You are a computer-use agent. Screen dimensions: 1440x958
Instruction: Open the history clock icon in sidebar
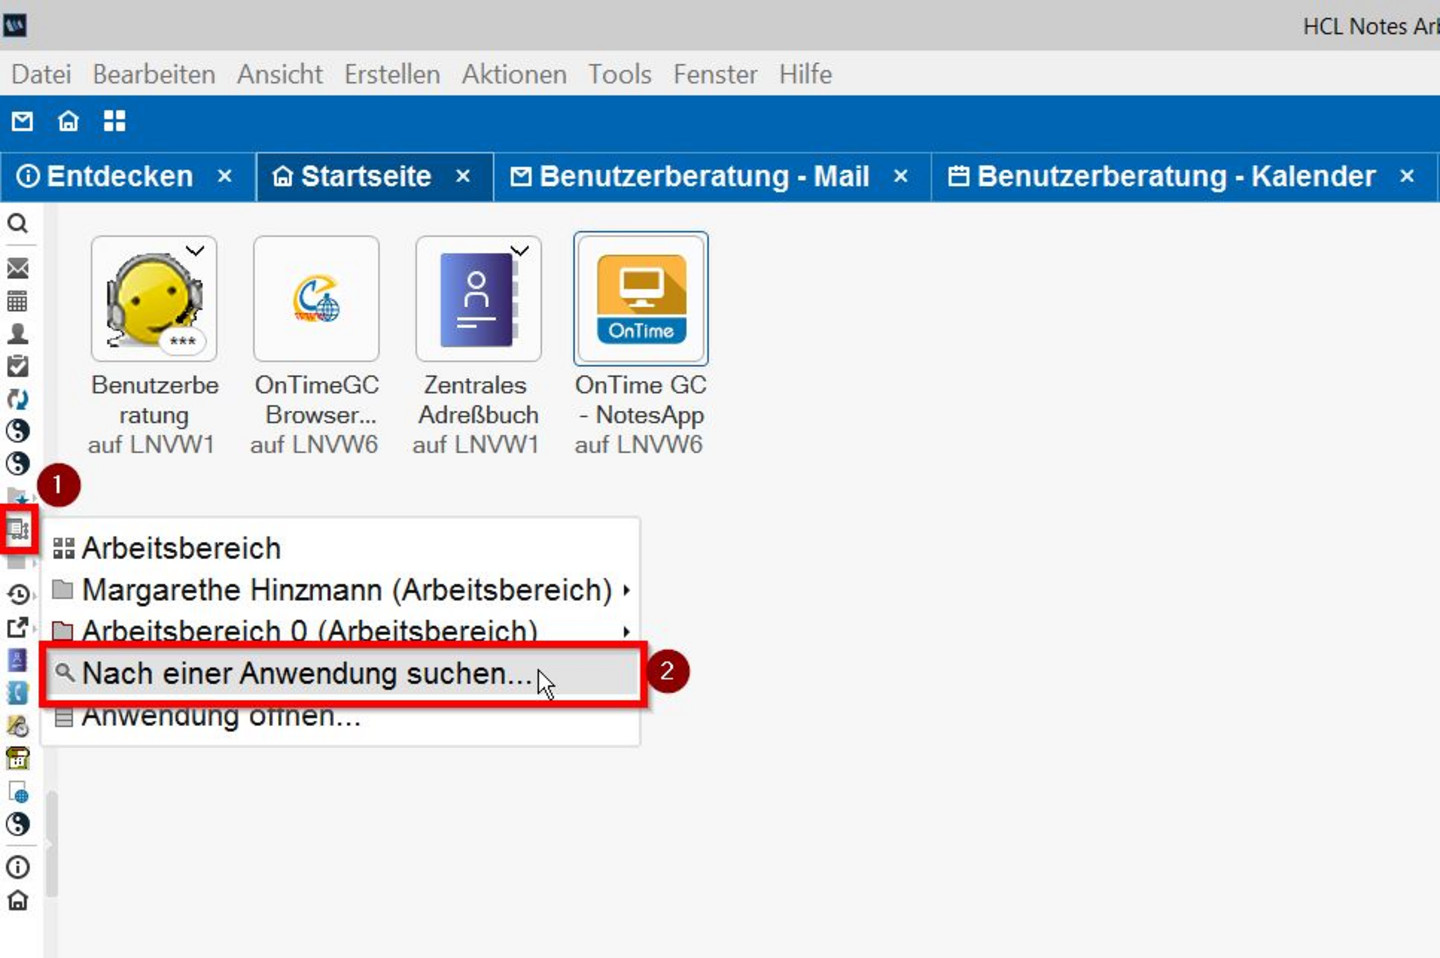(17, 595)
